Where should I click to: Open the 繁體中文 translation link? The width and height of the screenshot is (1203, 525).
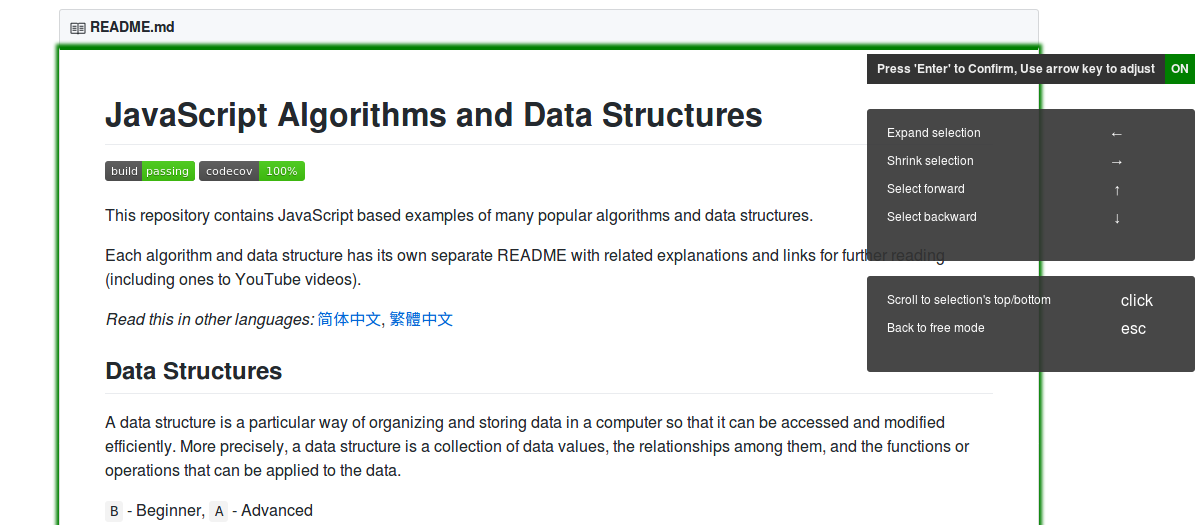coord(421,320)
